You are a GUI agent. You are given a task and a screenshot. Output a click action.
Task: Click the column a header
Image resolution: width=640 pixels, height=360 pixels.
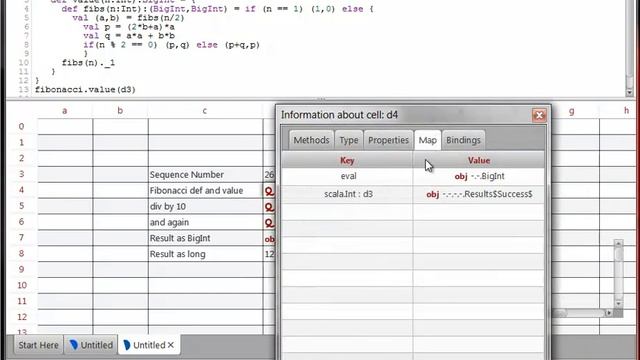[65, 111]
